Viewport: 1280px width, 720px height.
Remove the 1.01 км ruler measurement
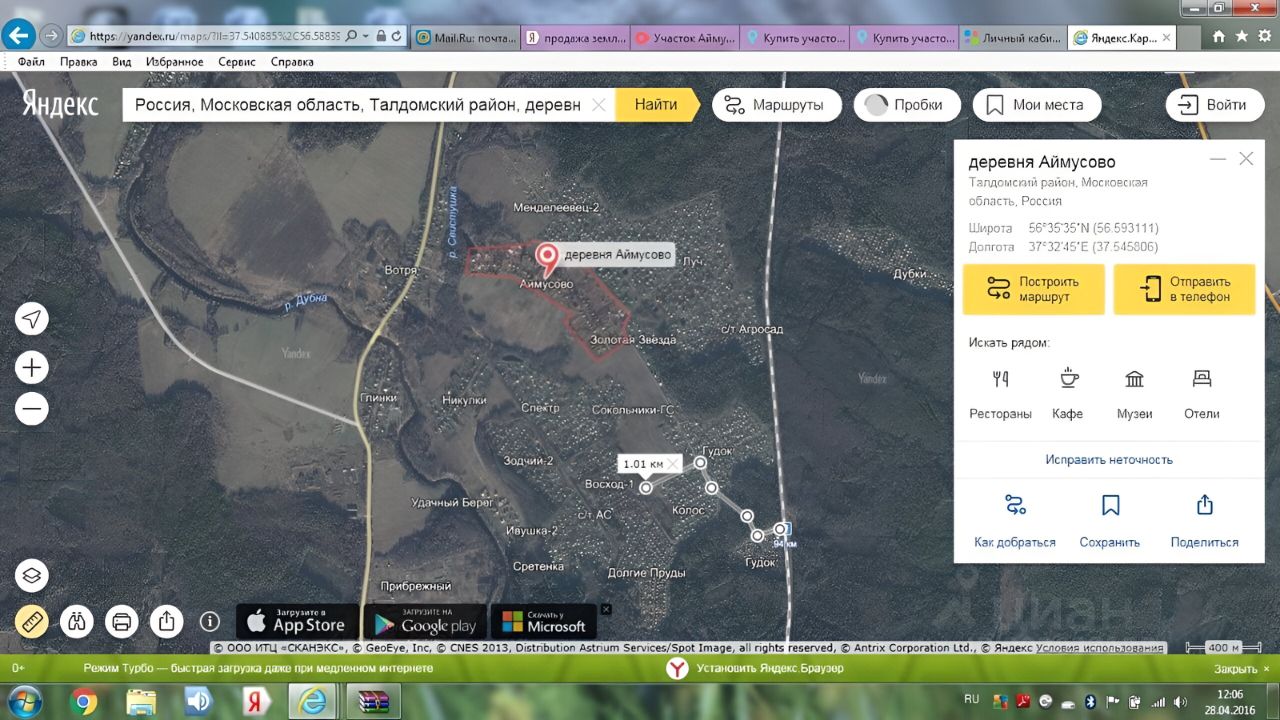(673, 464)
